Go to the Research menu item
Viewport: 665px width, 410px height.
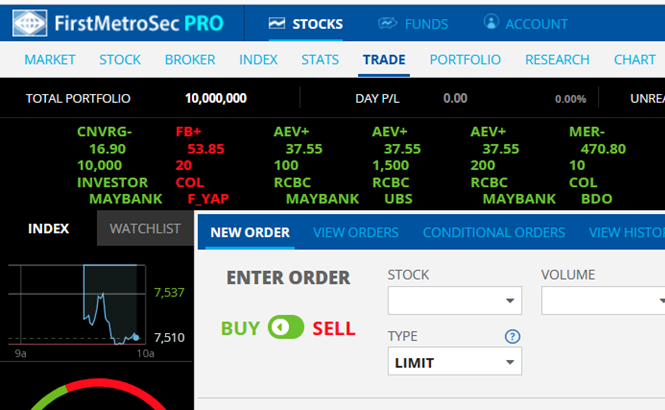[557, 60]
